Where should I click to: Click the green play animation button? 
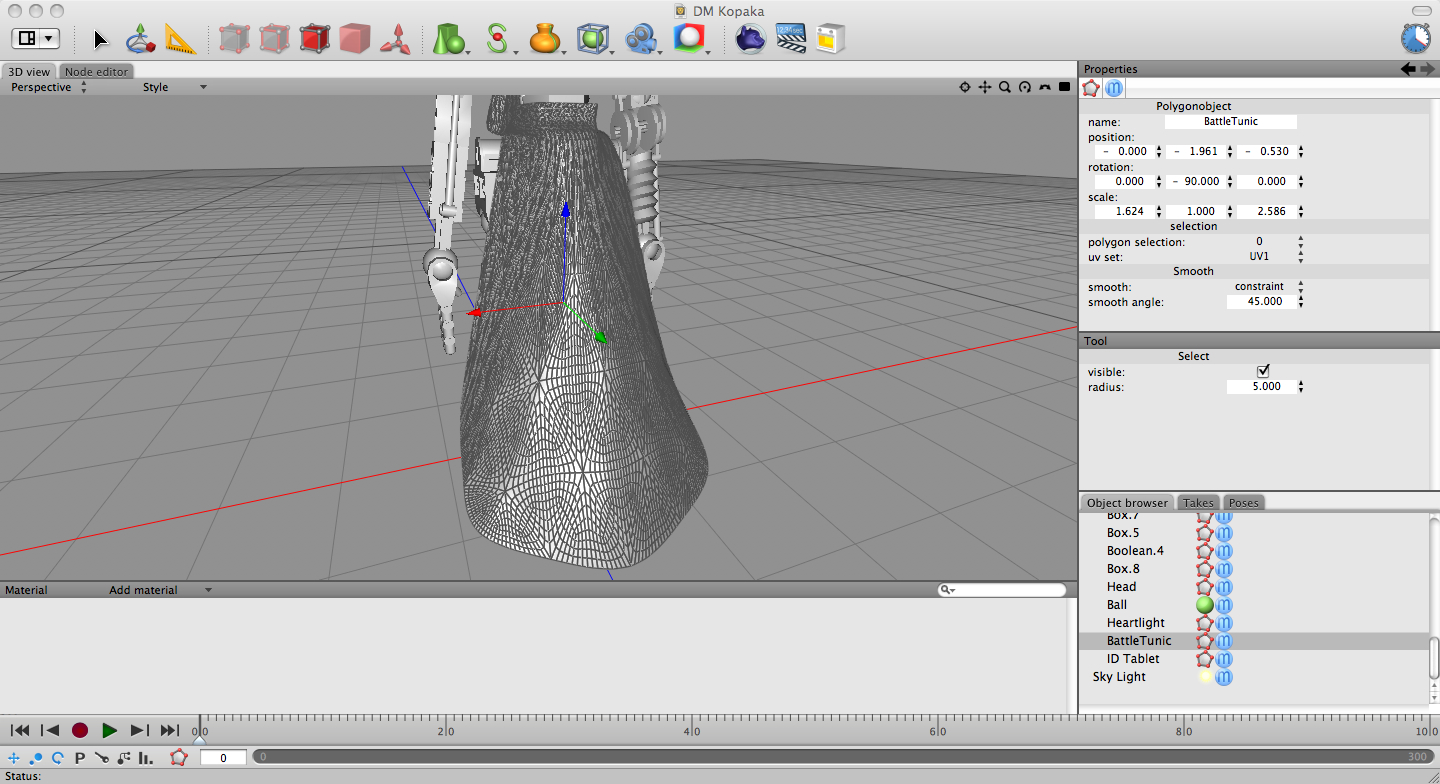tap(109, 731)
